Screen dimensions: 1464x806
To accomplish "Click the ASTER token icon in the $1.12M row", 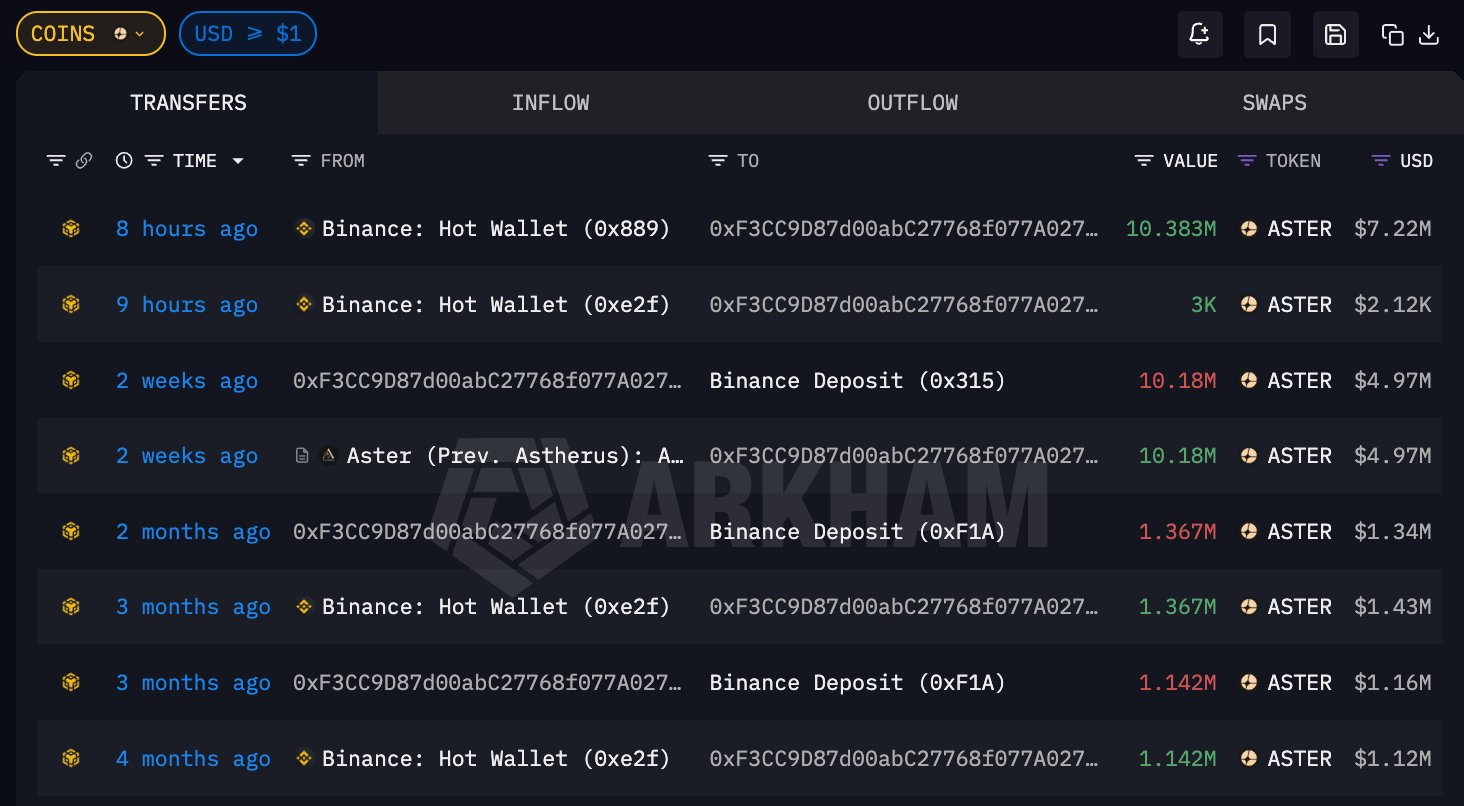I will [x=1249, y=759].
